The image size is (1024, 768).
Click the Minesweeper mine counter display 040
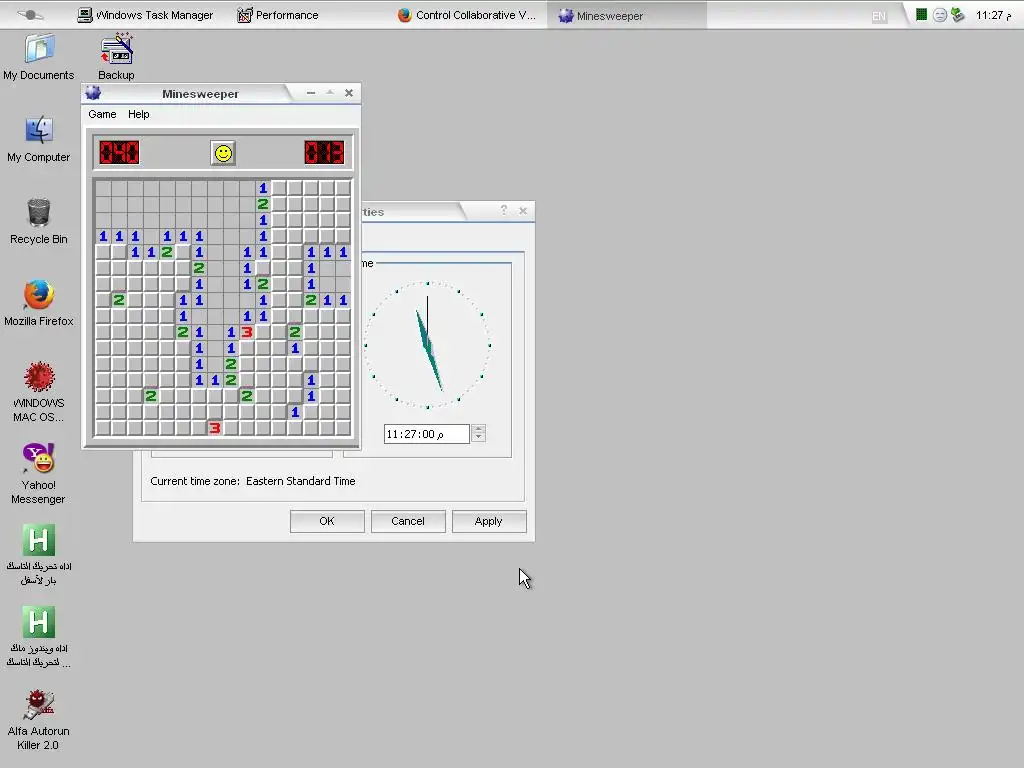point(120,153)
